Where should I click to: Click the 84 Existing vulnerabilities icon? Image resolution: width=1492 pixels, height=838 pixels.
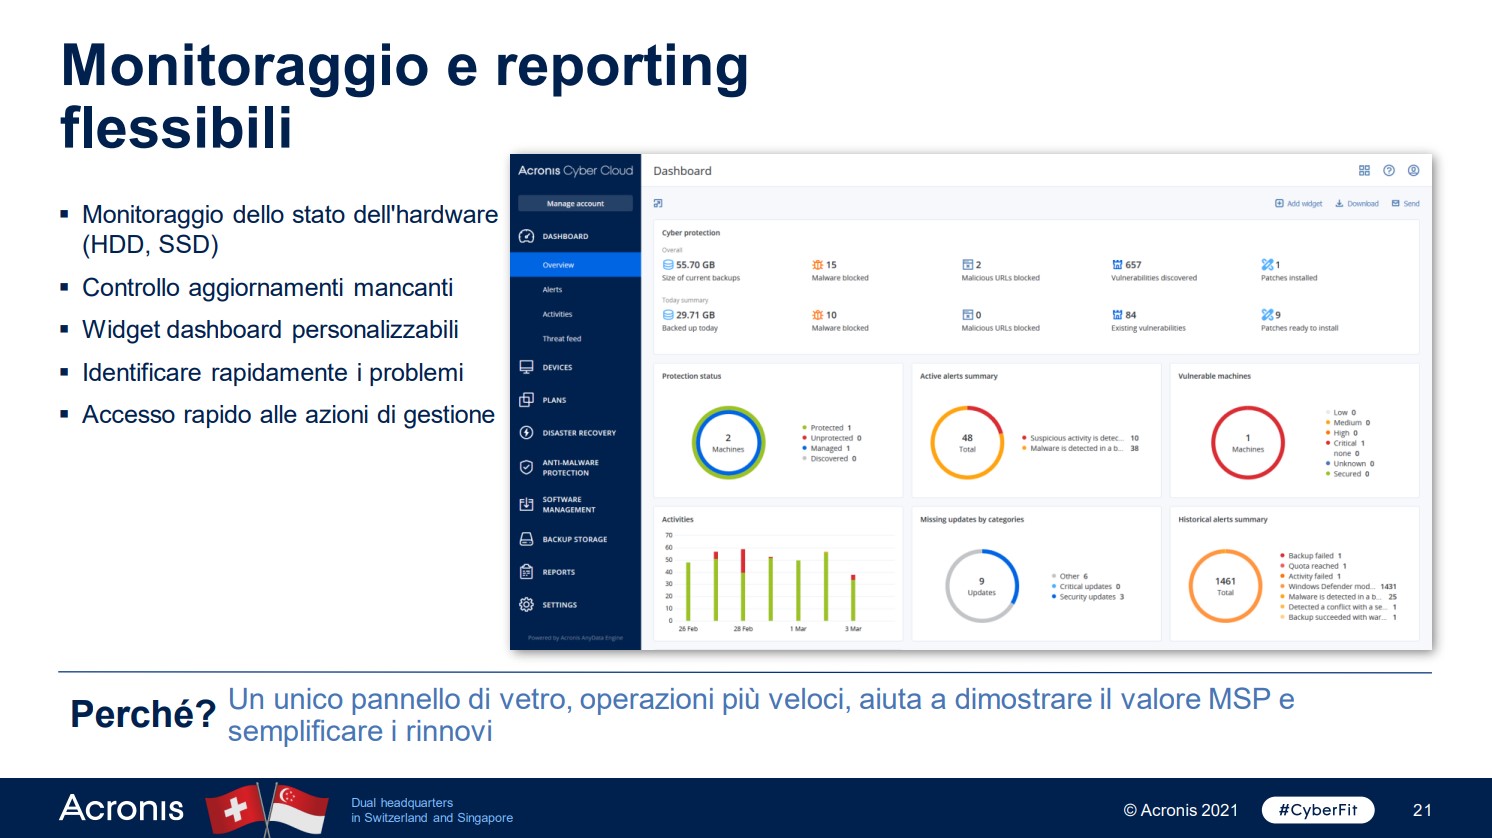tap(1117, 315)
